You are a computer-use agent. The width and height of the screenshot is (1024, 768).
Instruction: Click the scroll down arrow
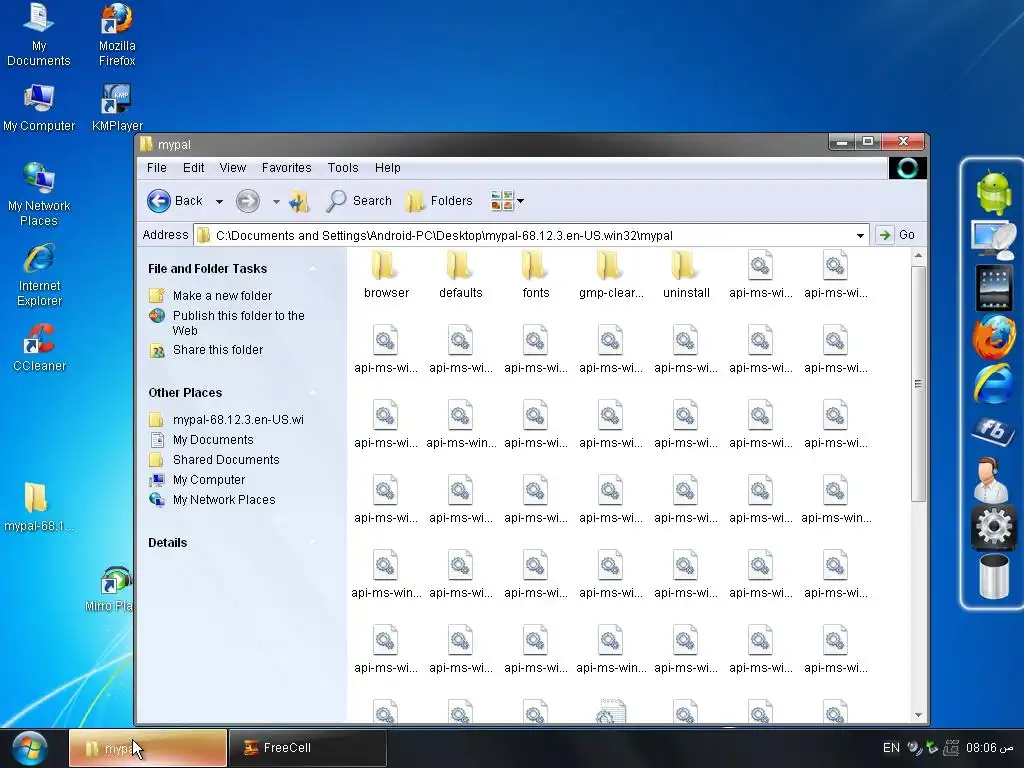coord(918,715)
